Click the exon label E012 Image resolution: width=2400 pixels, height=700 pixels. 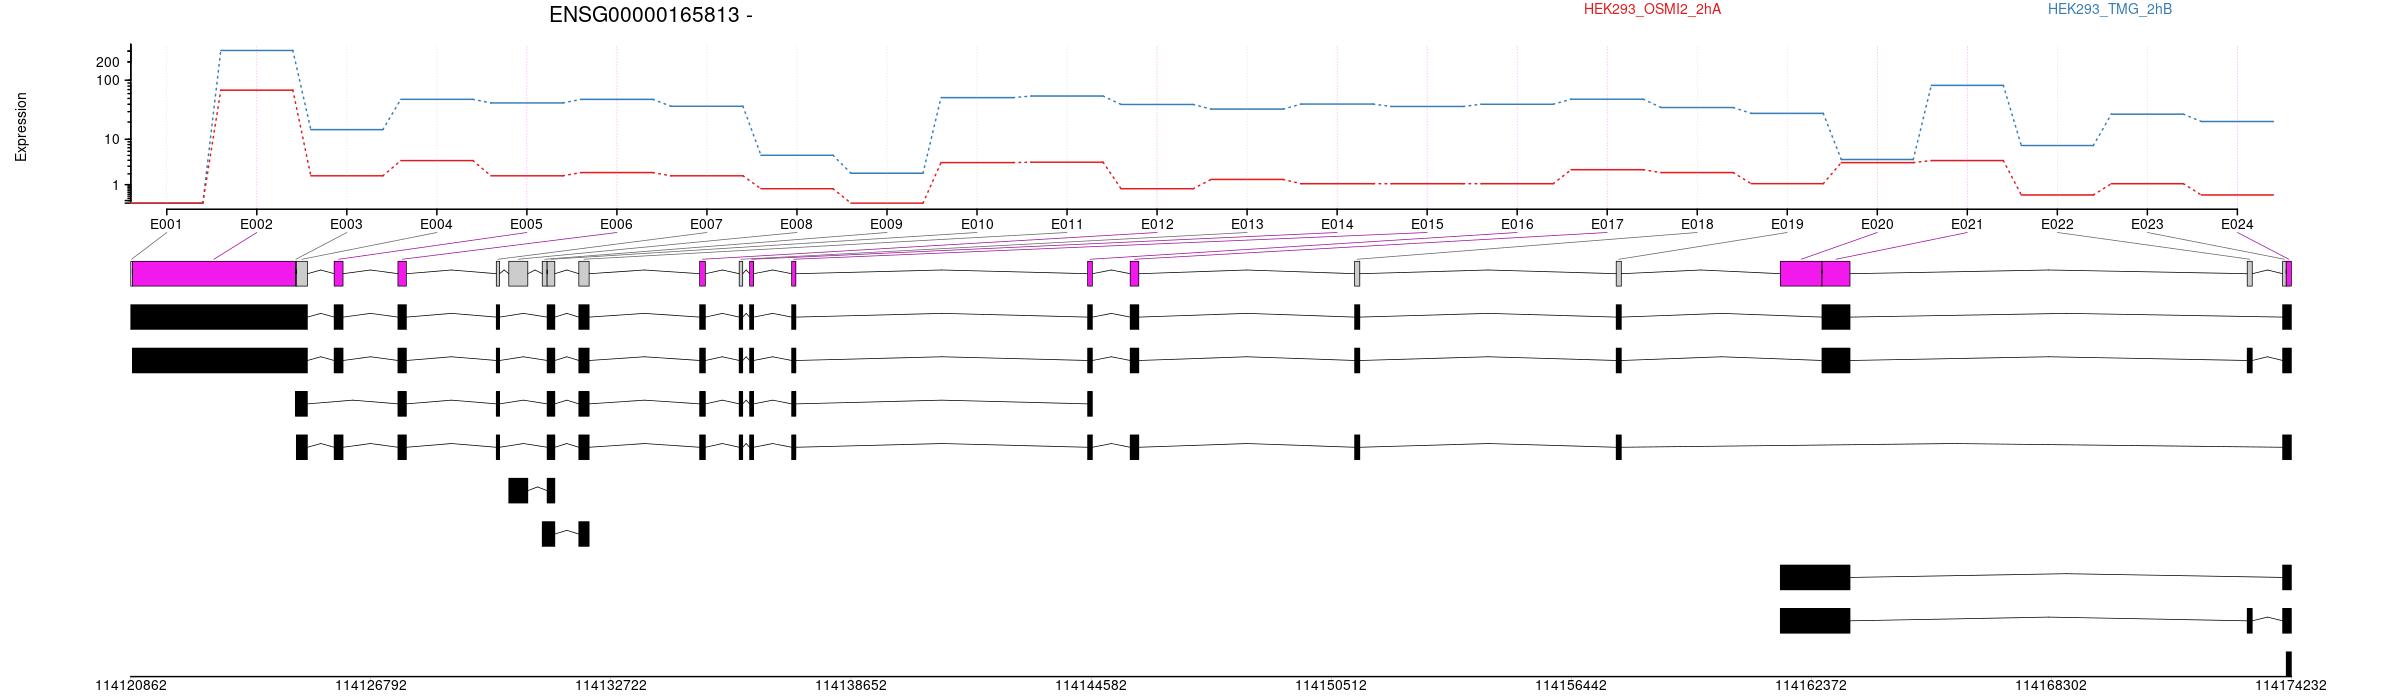pos(1157,225)
